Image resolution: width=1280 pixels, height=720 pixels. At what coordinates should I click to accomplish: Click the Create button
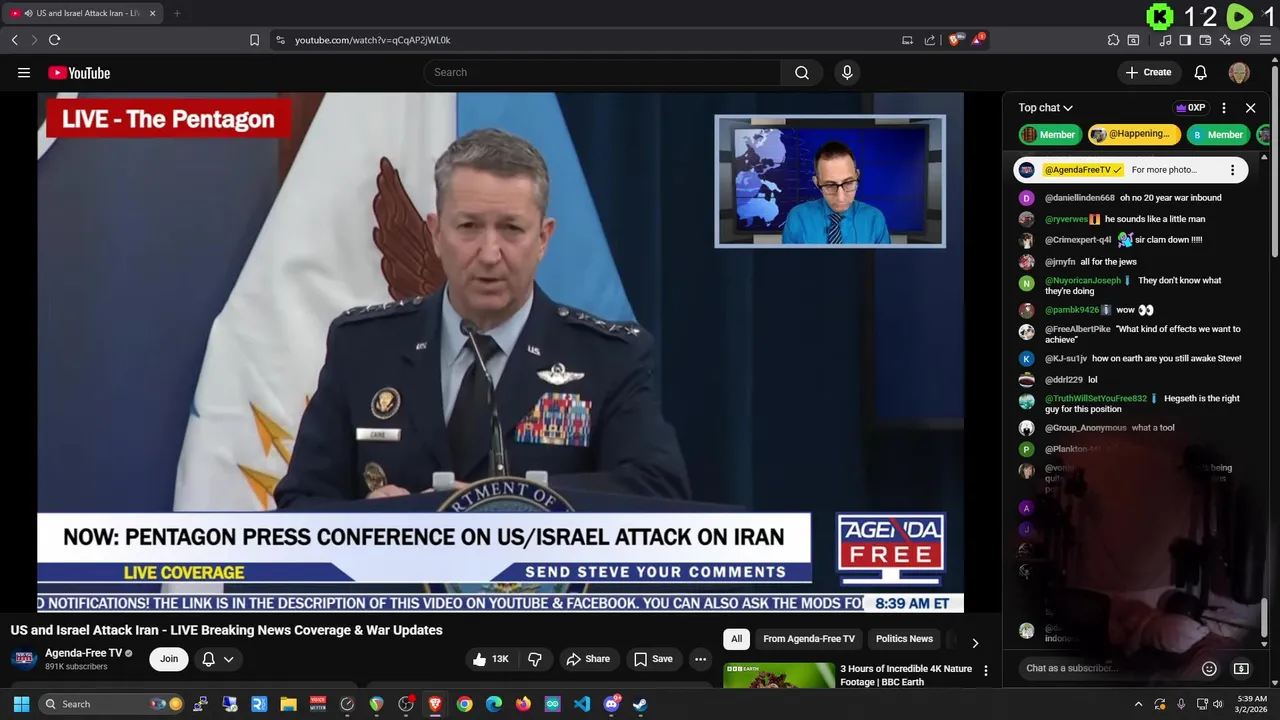(1148, 72)
